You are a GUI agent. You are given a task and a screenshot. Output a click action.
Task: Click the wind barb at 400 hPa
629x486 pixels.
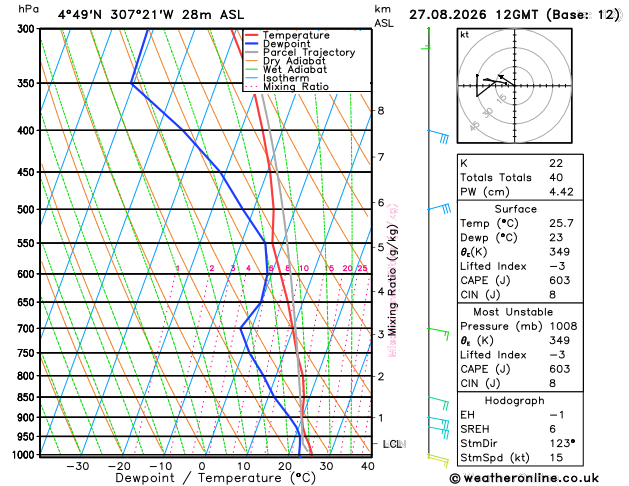[x=438, y=136]
